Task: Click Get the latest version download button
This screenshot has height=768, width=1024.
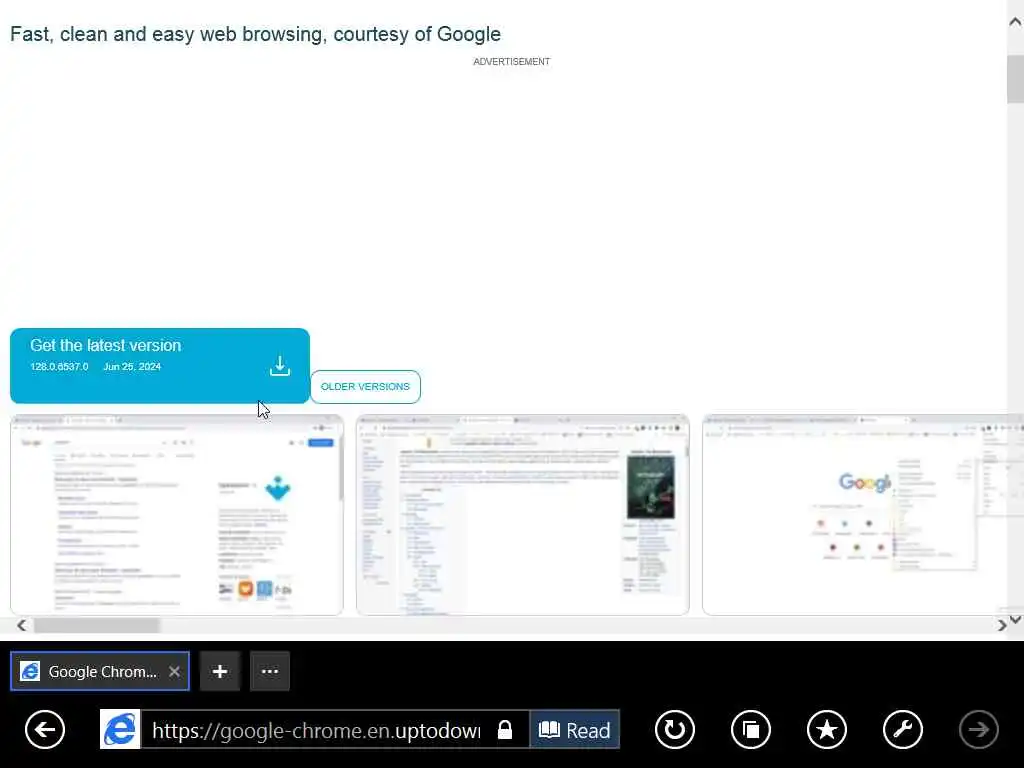Action: (x=160, y=366)
